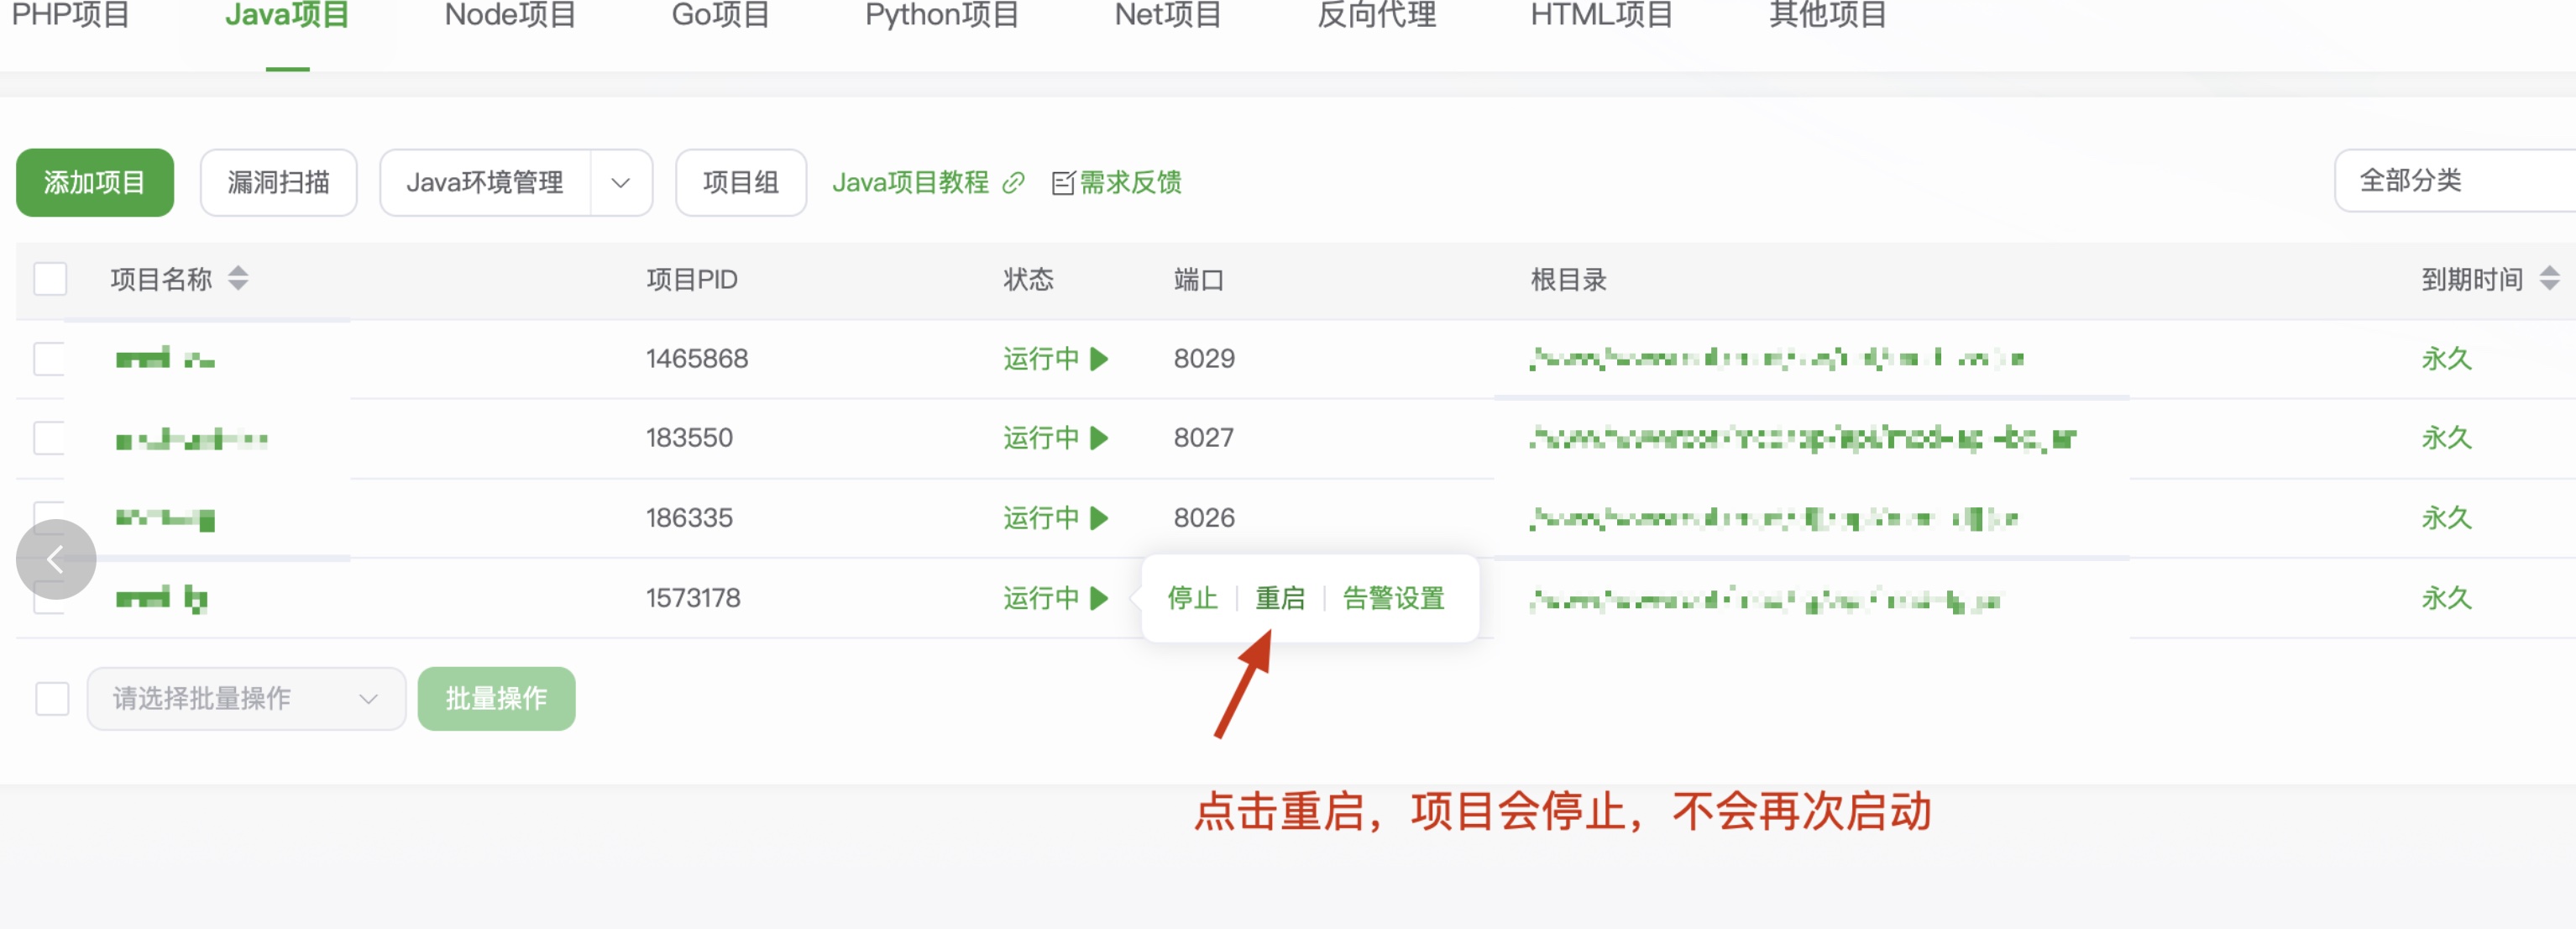The height and width of the screenshot is (929, 2576).
Task: Click the left collapse arrow circle on screen edge
Action: (55, 559)
